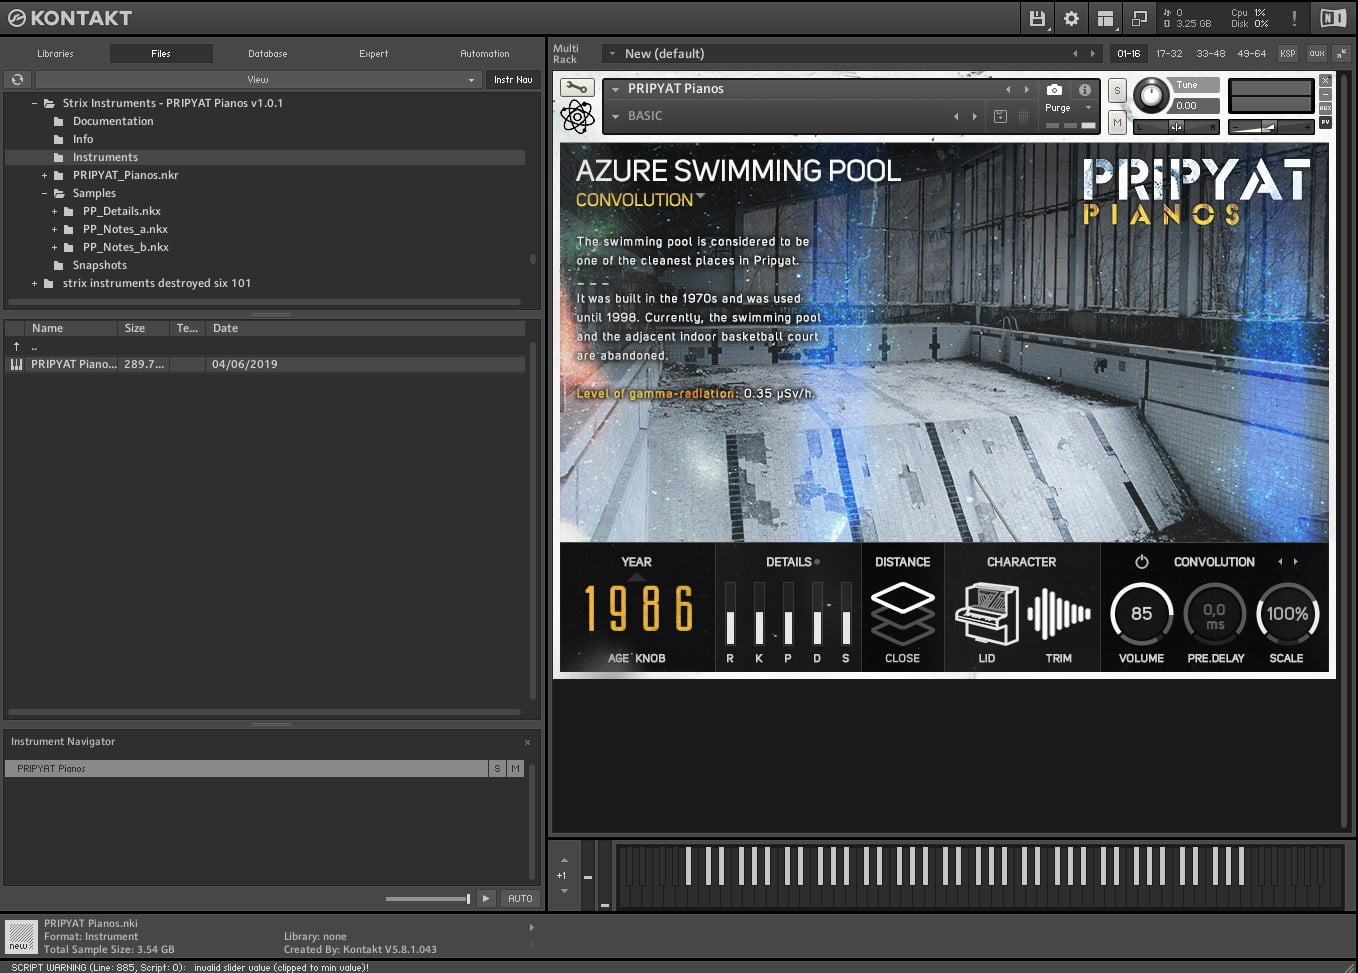Toggle the AUX button on the instrument header

tap(1325, 108)
